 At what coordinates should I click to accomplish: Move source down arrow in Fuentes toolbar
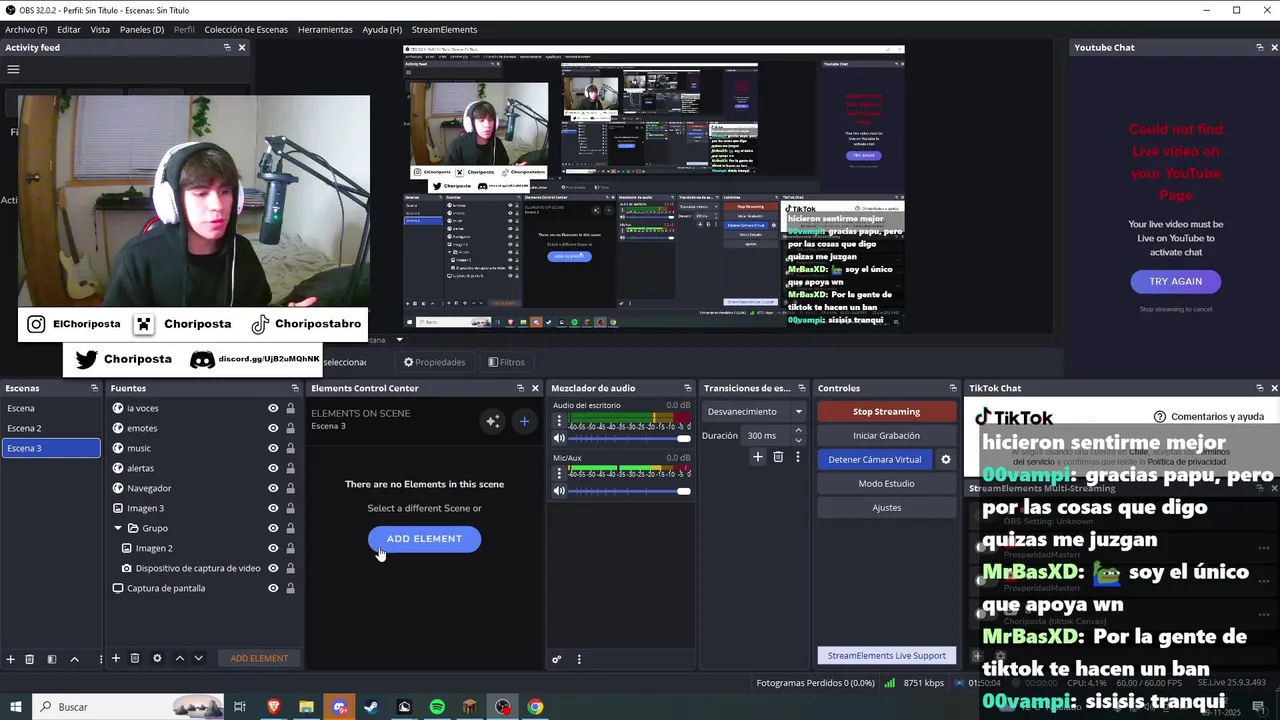(198, 658)
